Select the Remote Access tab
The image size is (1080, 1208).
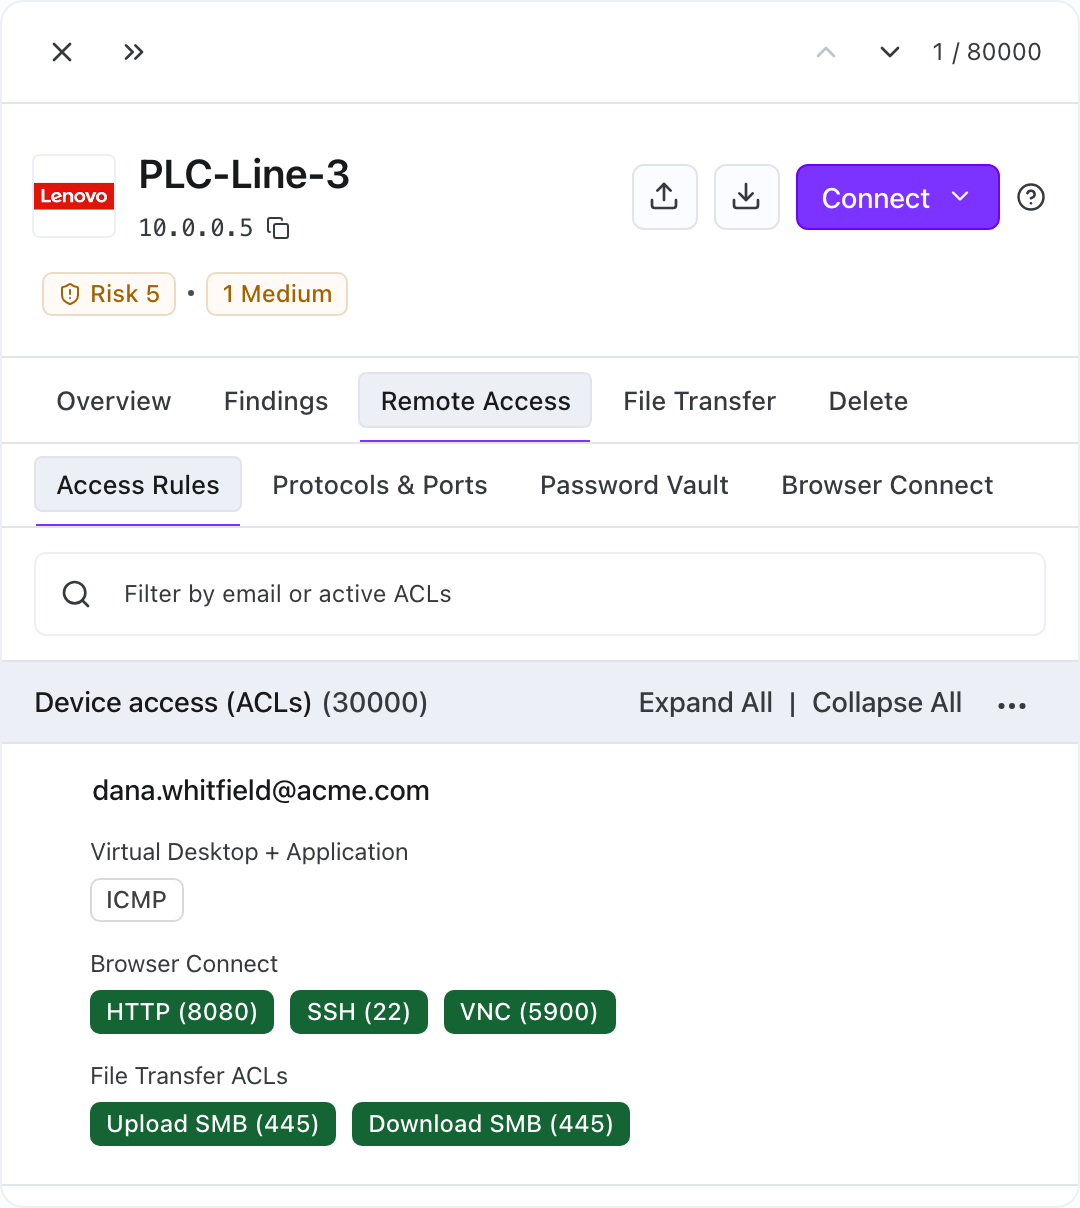click(x=475, y=401)
